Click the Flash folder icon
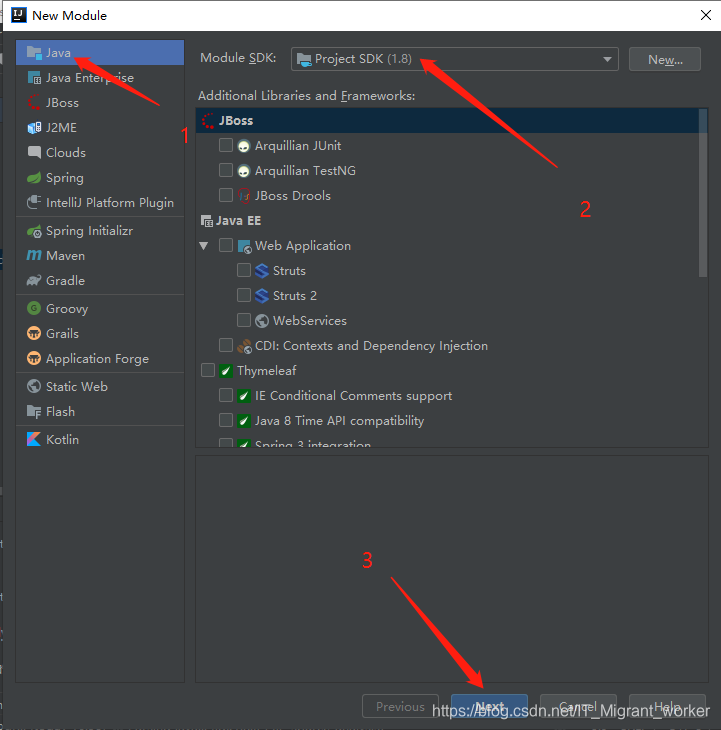This screenshot has width=721, height=730. [34, 412]
